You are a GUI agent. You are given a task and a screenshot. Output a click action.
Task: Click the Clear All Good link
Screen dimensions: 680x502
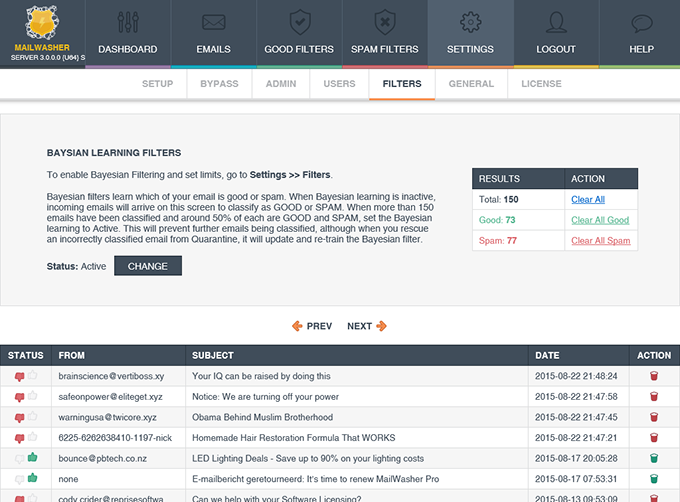[600, 220]
